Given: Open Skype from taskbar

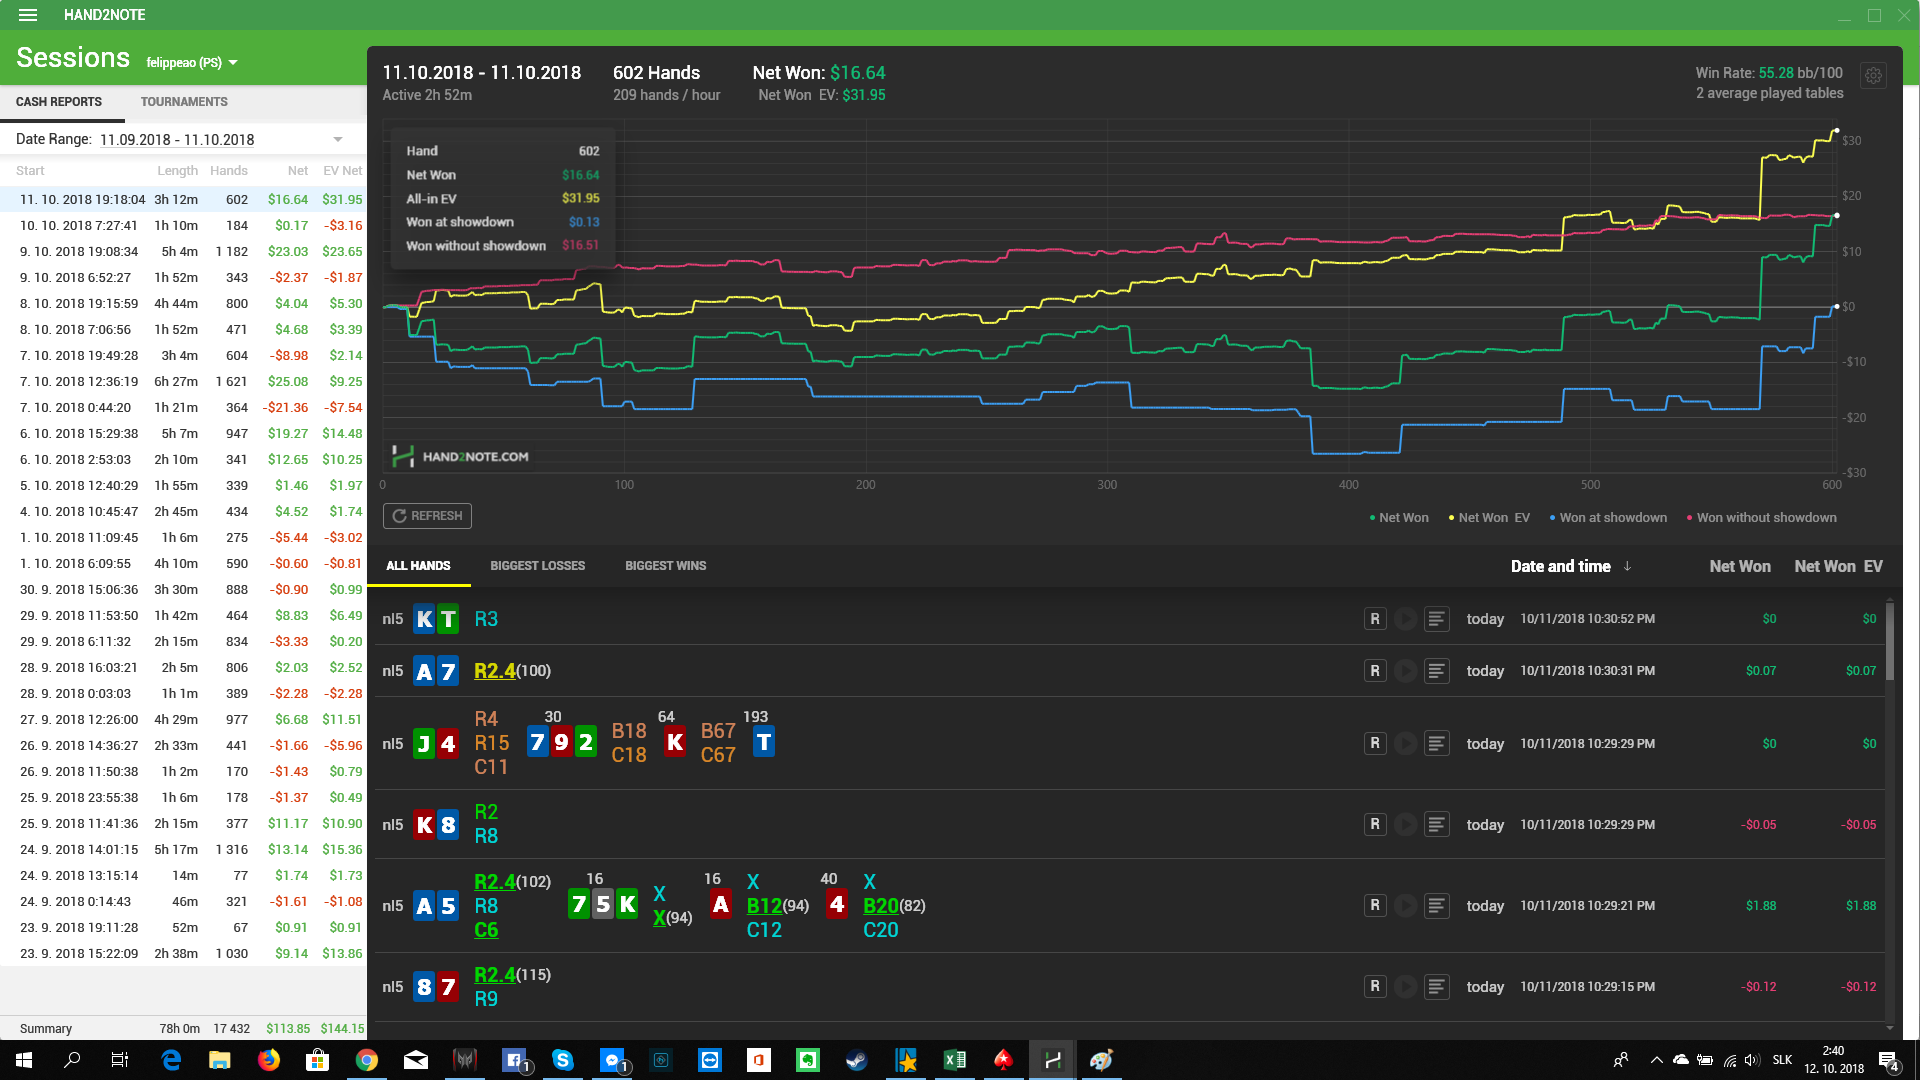Looking at the screenshot, I should point(563,1060).
